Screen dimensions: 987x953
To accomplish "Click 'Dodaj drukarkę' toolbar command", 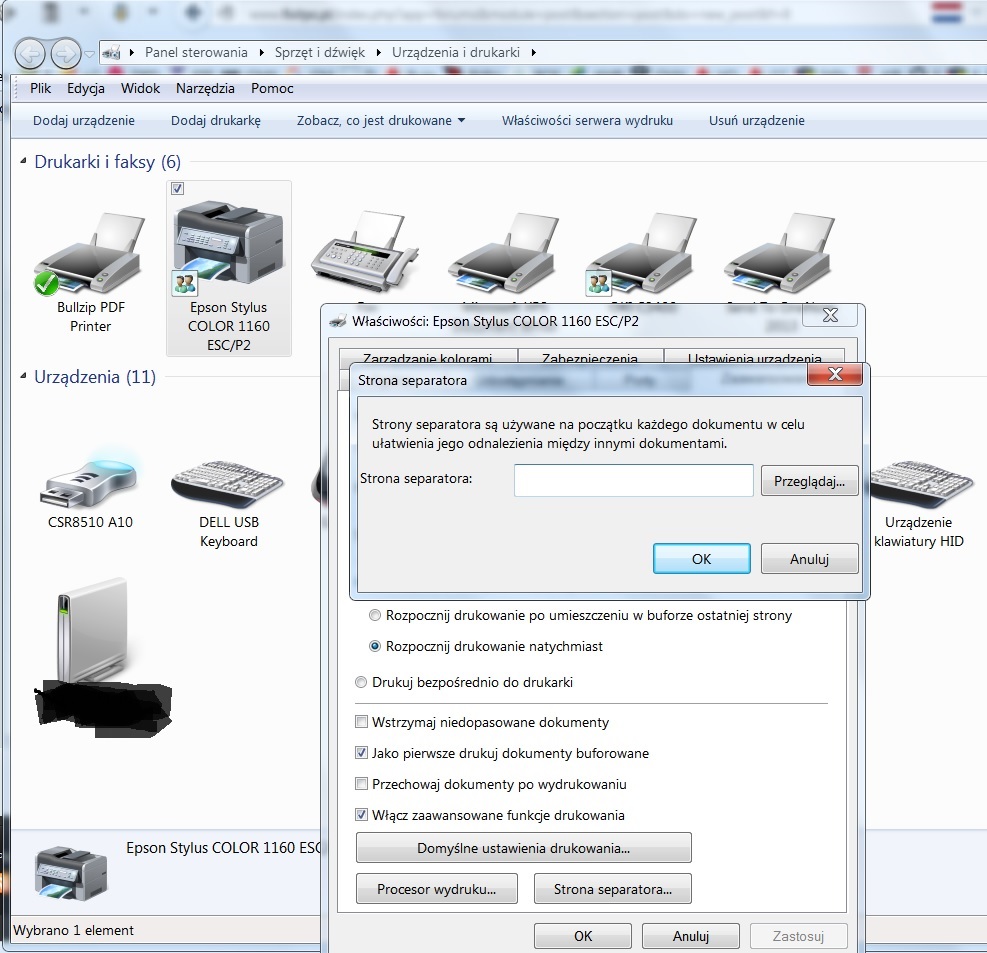I will click(x=216, y=120).
